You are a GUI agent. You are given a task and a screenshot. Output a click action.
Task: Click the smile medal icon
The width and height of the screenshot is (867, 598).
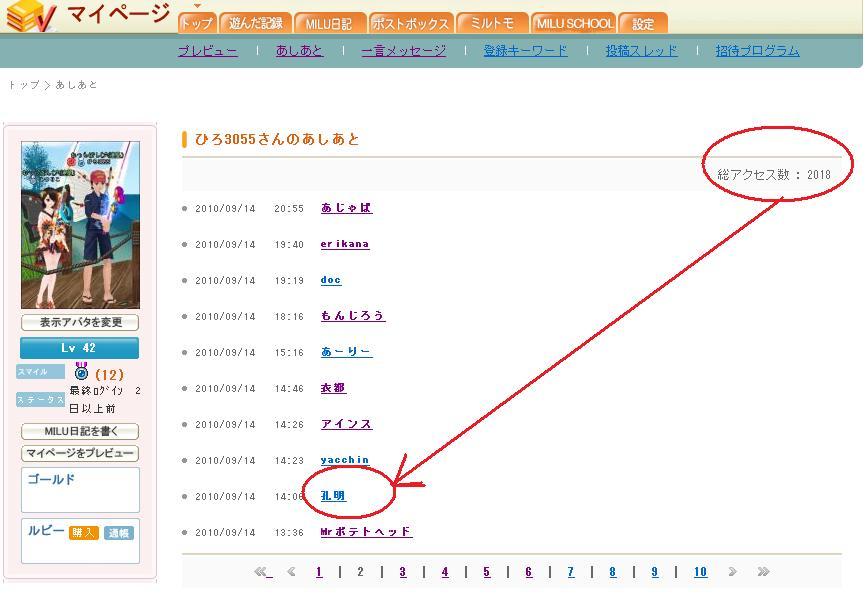(81, 372)
